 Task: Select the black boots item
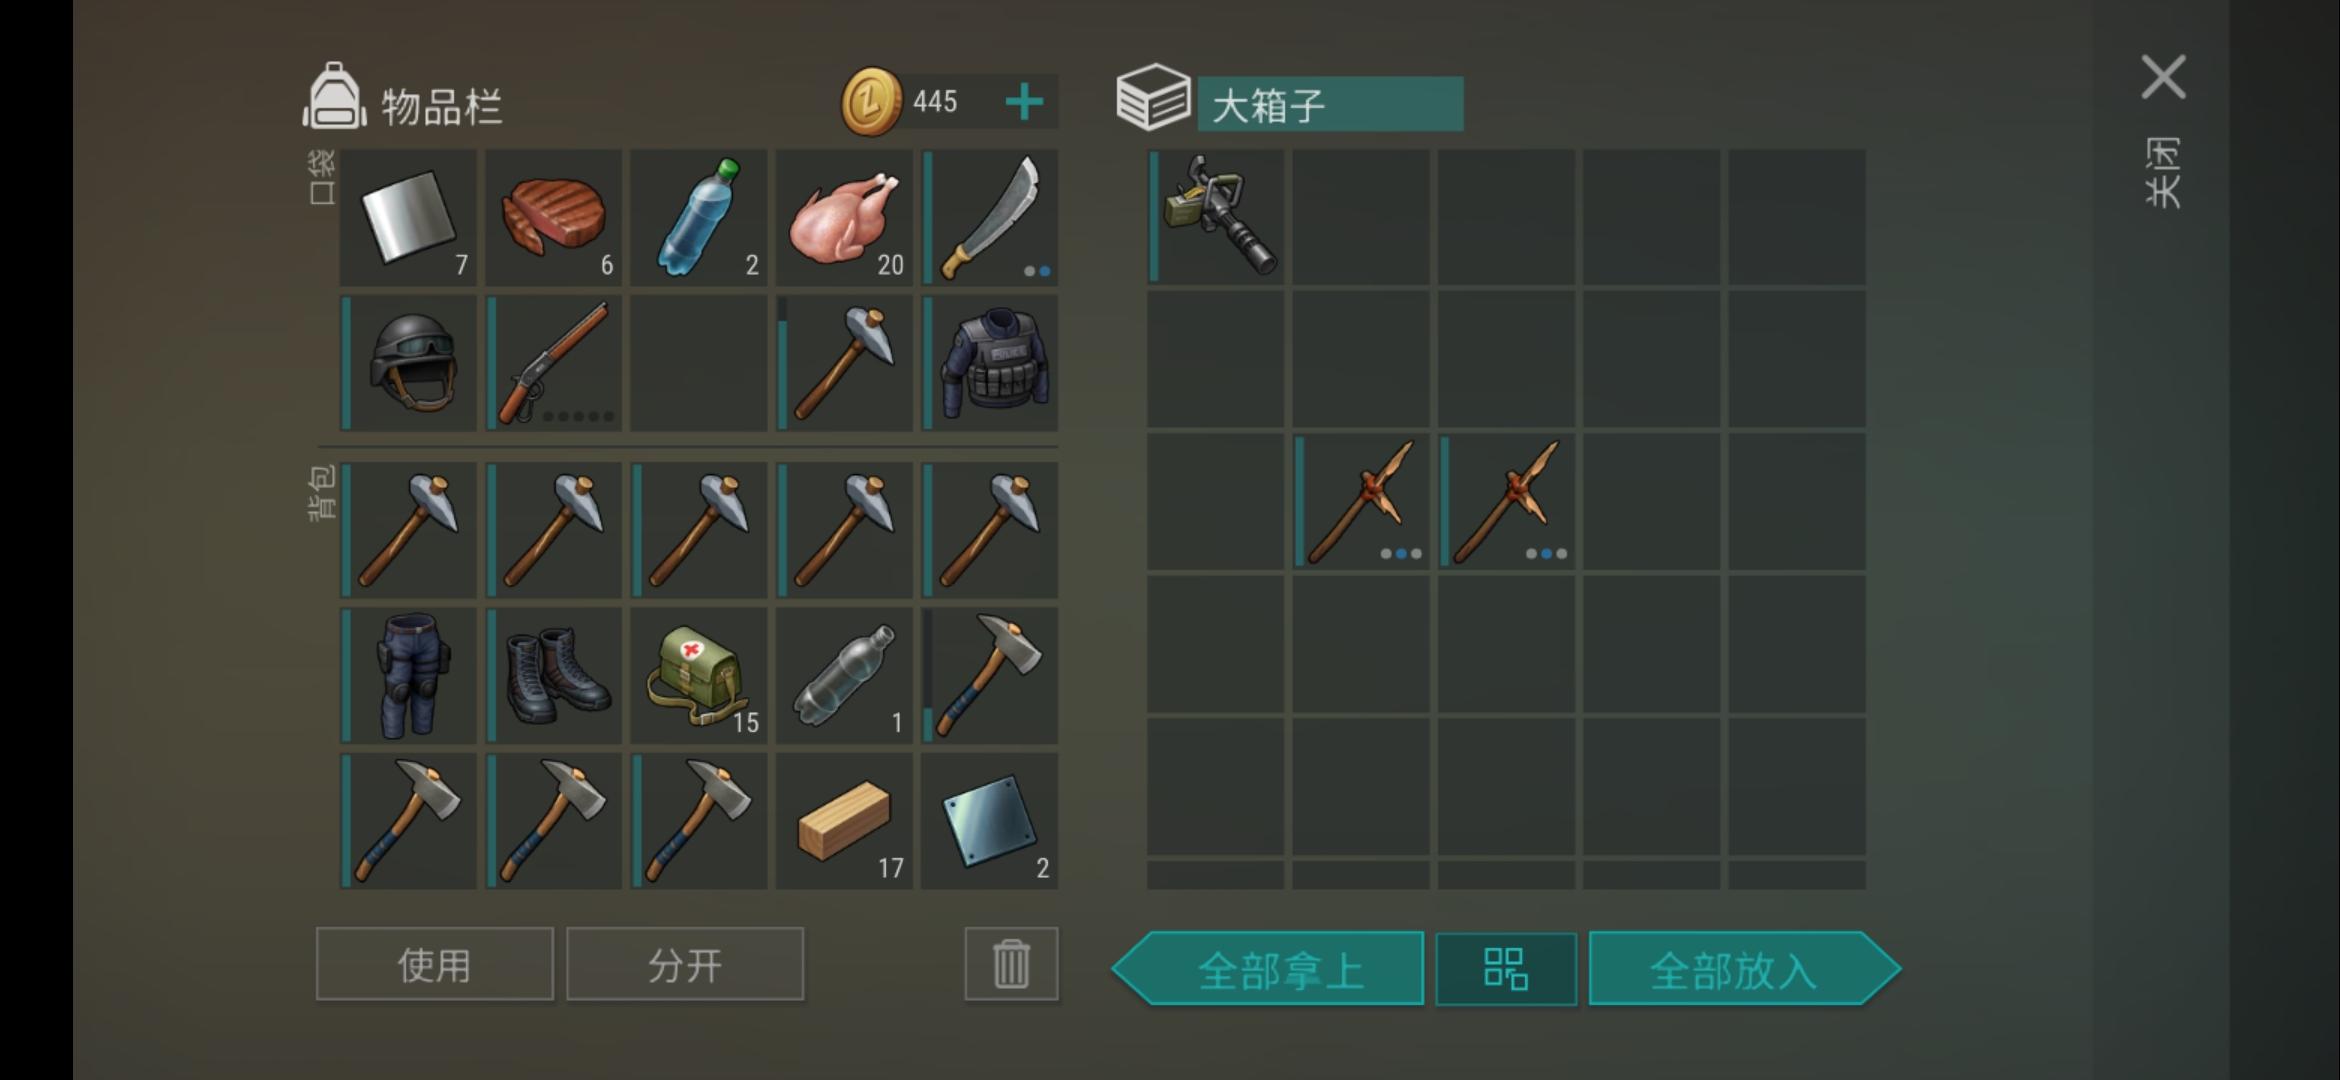554,675
